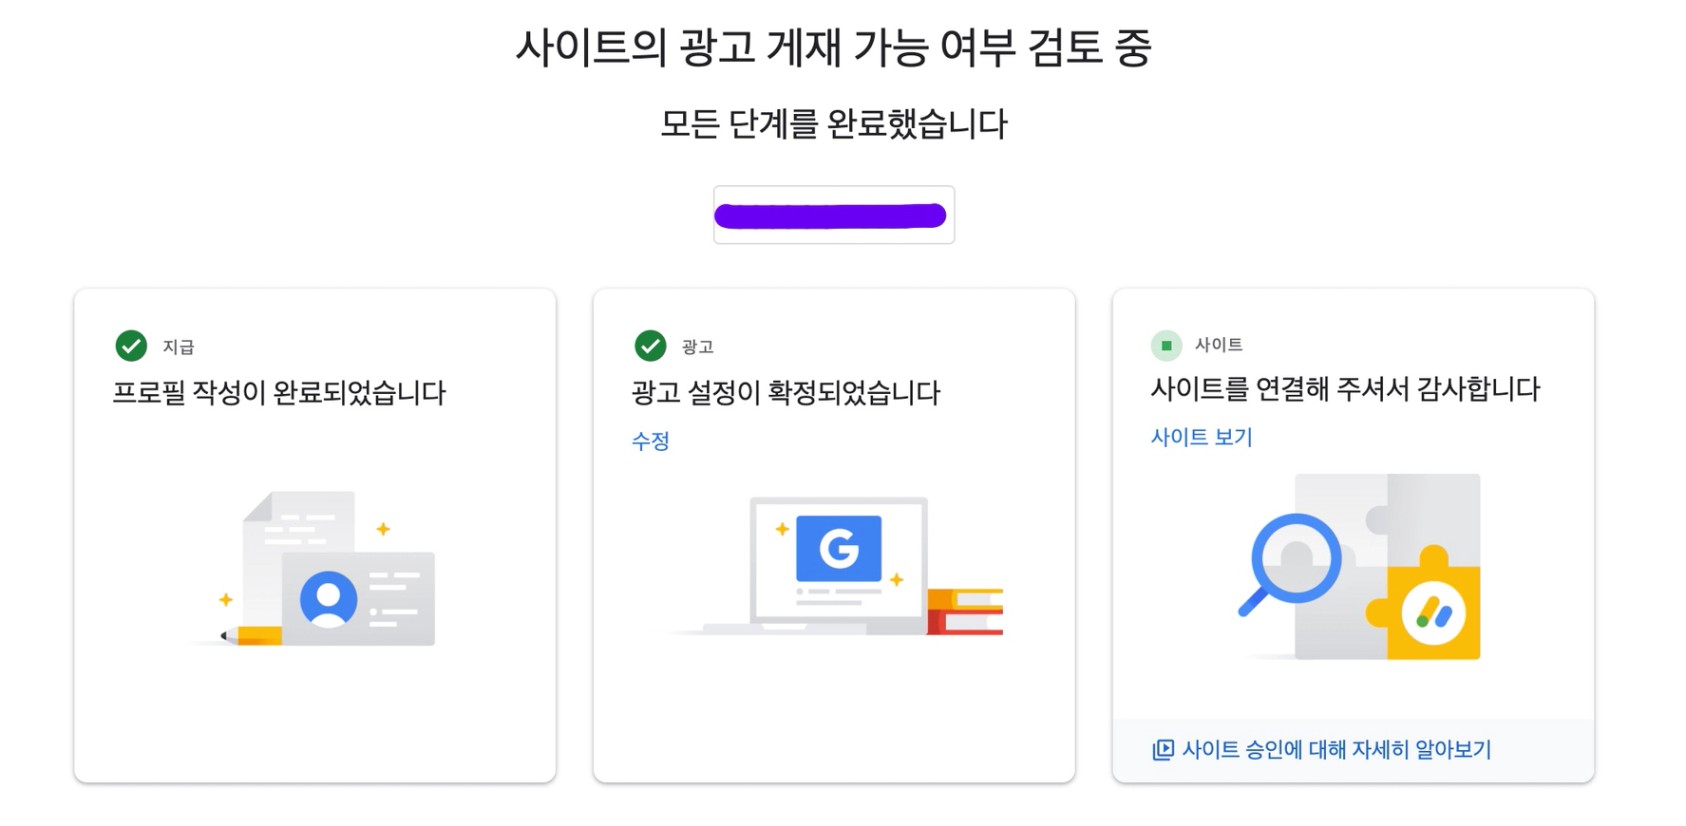The height and width of the screenshot is (826, 1686).
Task: Click the AdSense logo on the yellow puzzle piece
Action: pyautogui.click(x=1433, y=613)
